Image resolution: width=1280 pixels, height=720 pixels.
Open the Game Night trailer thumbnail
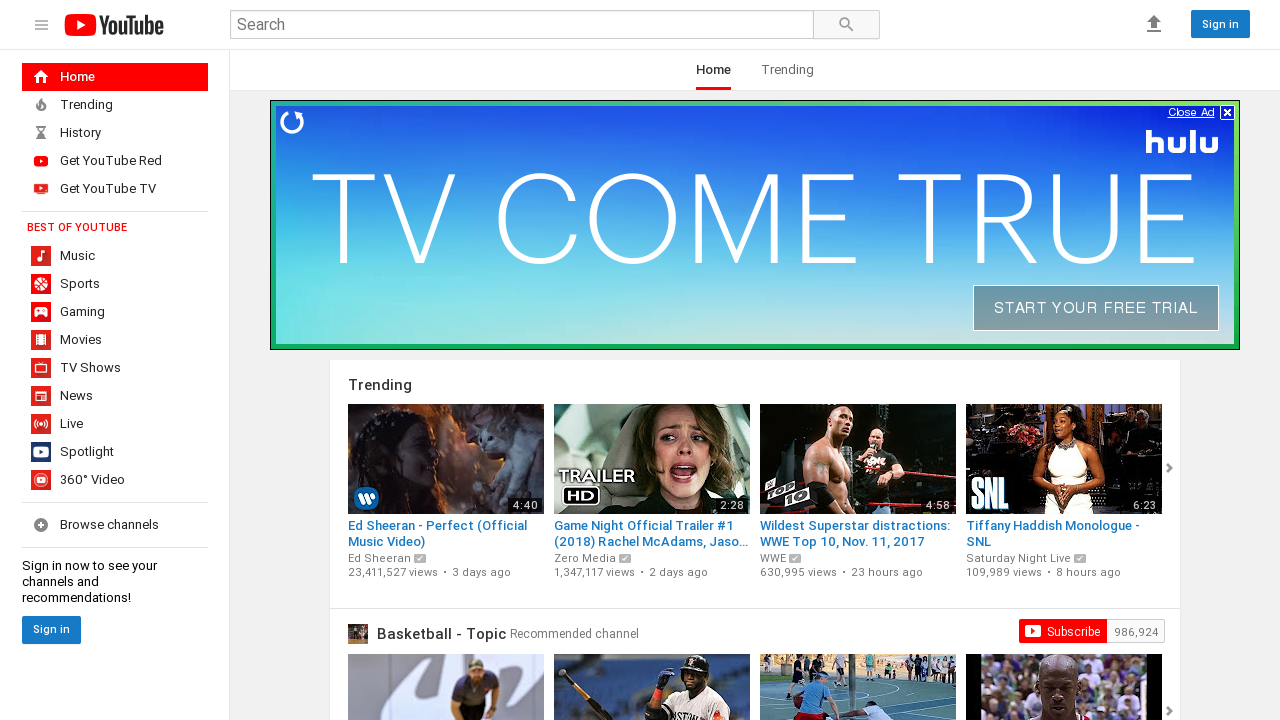click(x=652, y=459)
